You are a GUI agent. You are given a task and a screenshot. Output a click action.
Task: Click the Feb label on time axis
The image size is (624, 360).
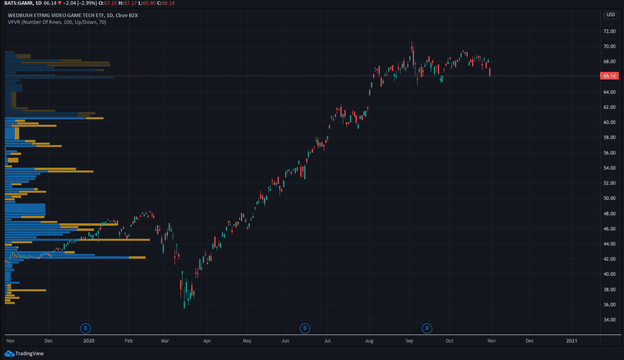(x=129, y=341)
